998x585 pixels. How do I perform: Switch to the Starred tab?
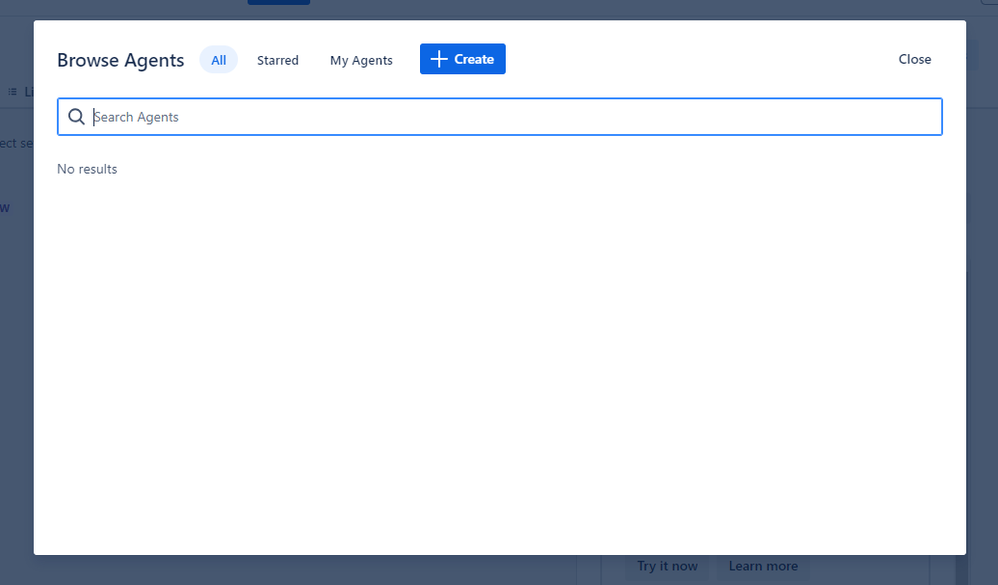[x=278, y=60]
